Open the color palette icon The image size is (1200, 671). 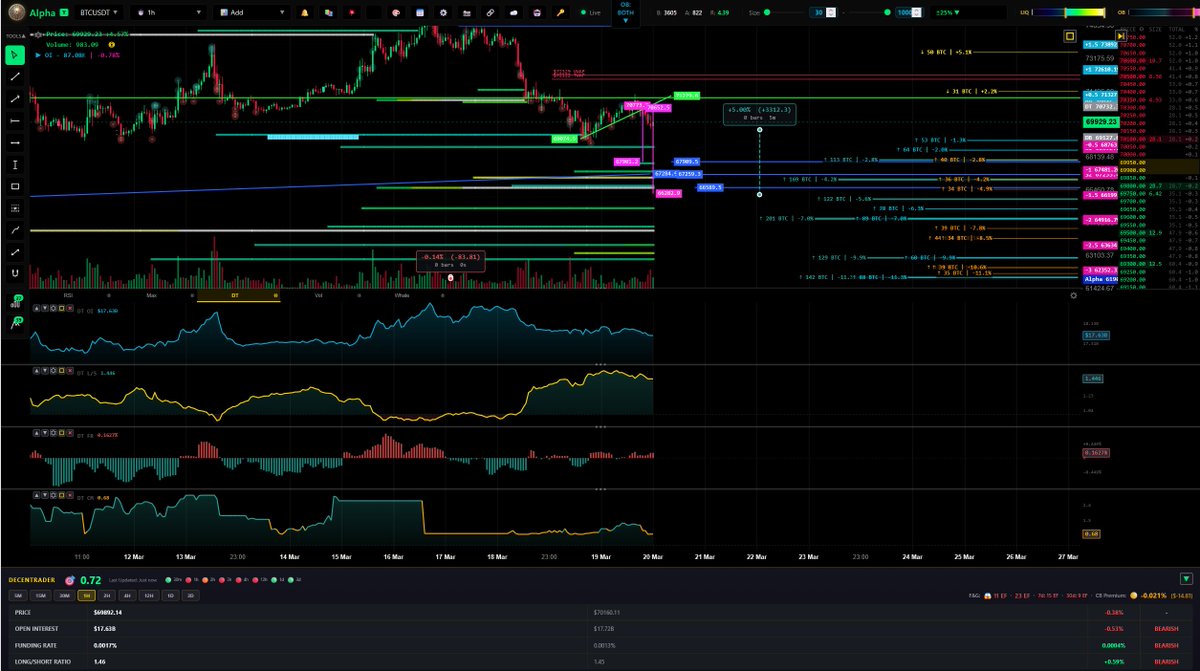tap(395, 13)
